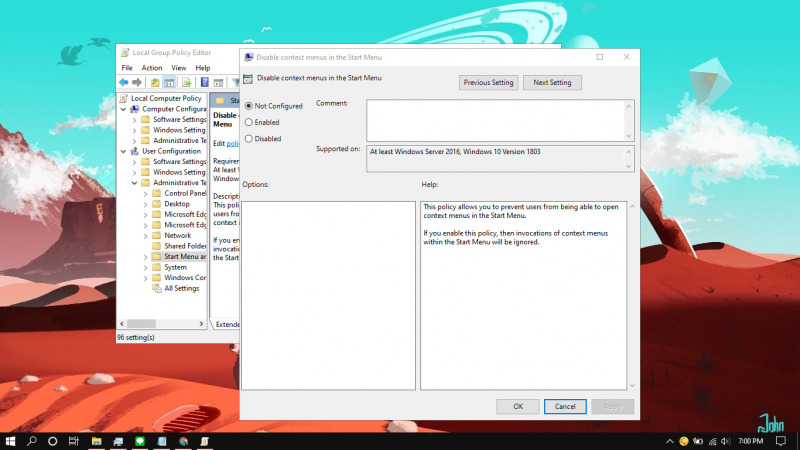Click the Export List toolbar icon
The image size is (800, 450).
pyautogui.click(x=187, y=82)
